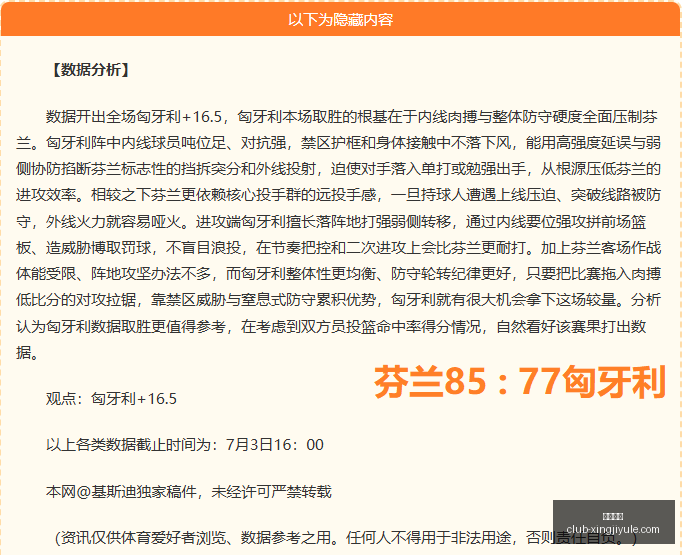Click the data cutoff time 7月3日16：00 line
The height and width of the screenshot is (555, 686).
click(x=185, y=445)
